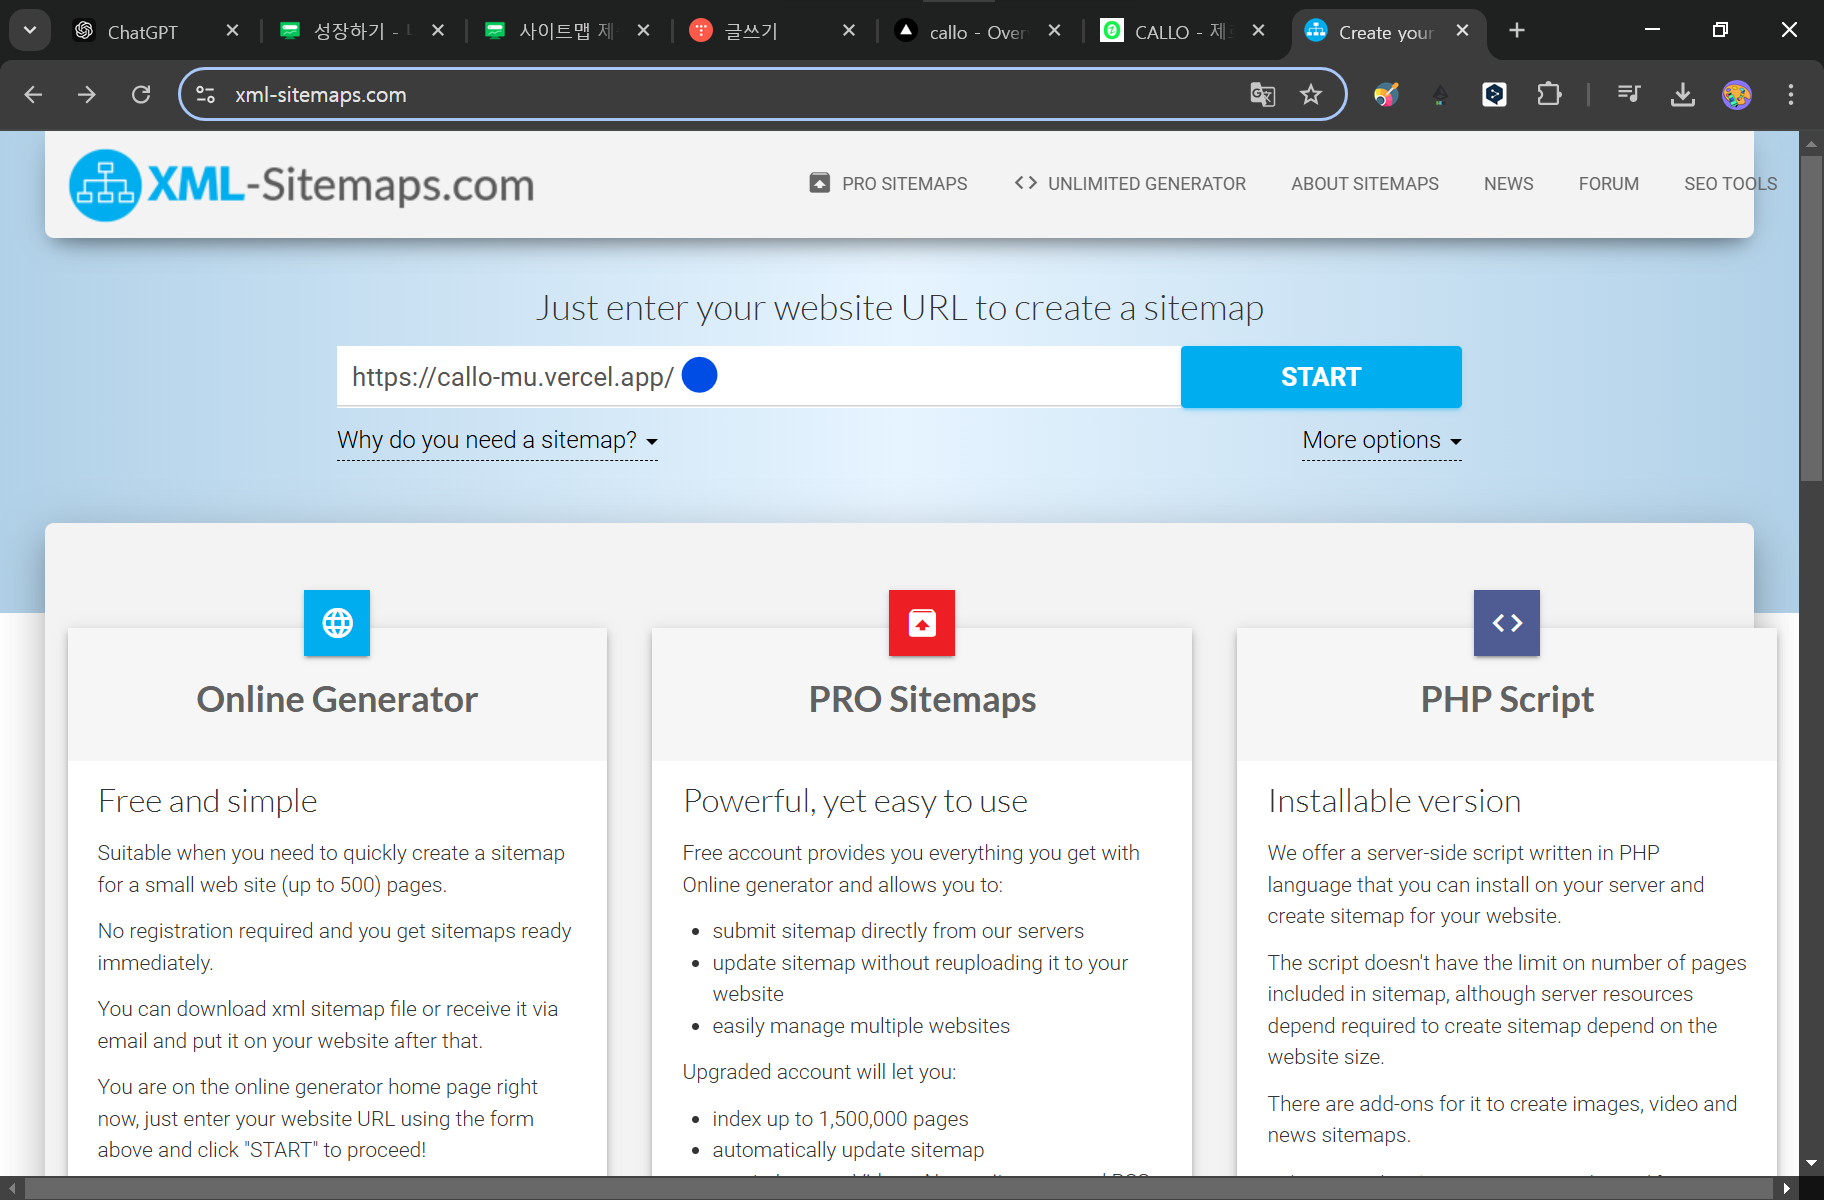Click the PRO Sitemaps red icon
Screen dimensions: 1824x1200
pyautogui.click(x=922, y=623)
